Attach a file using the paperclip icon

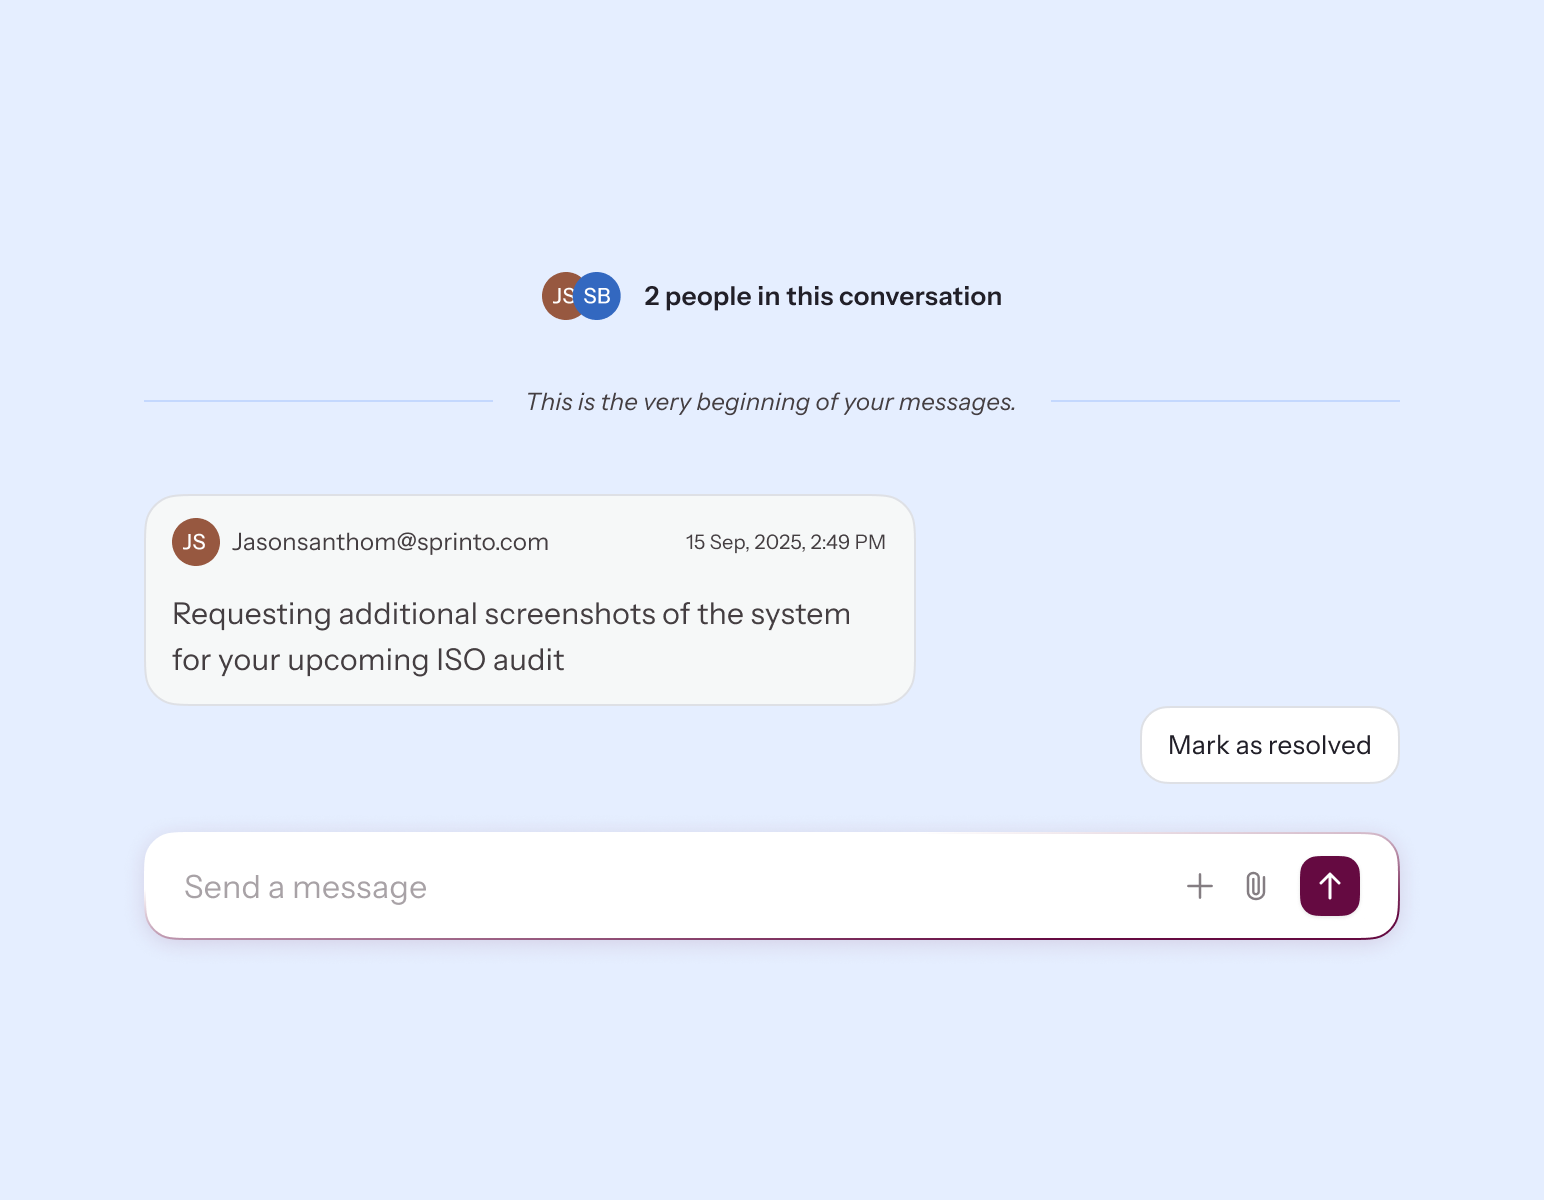click(x=1256, y=886)
